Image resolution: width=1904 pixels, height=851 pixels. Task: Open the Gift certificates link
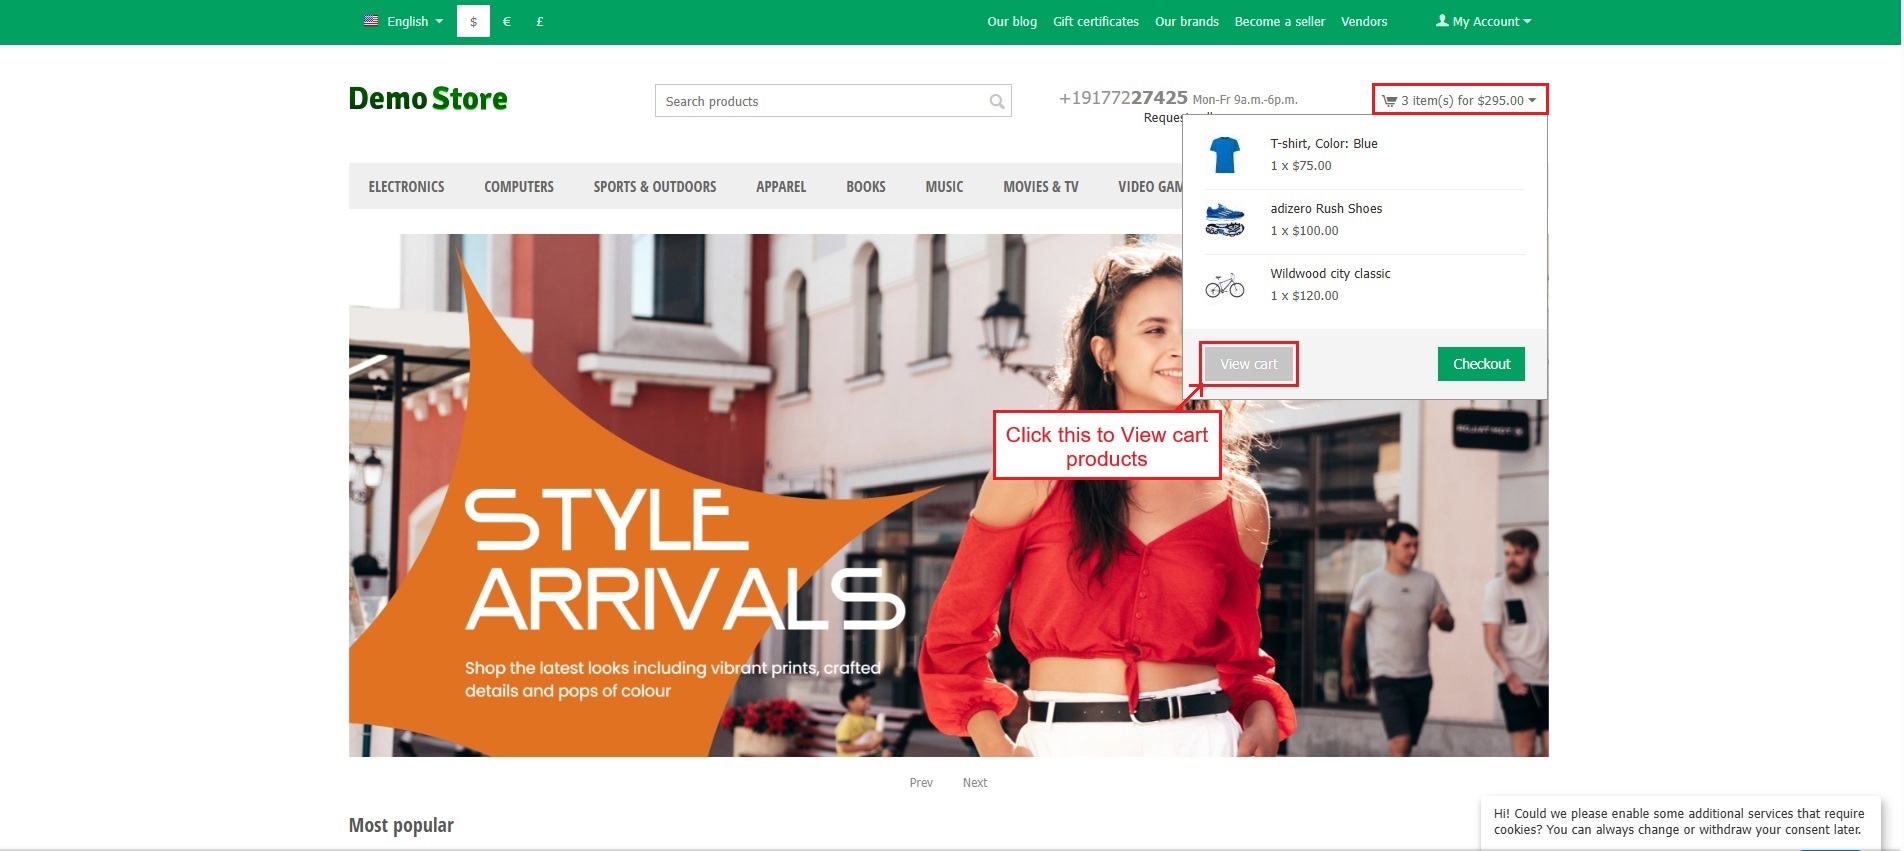coord(1095,21)
